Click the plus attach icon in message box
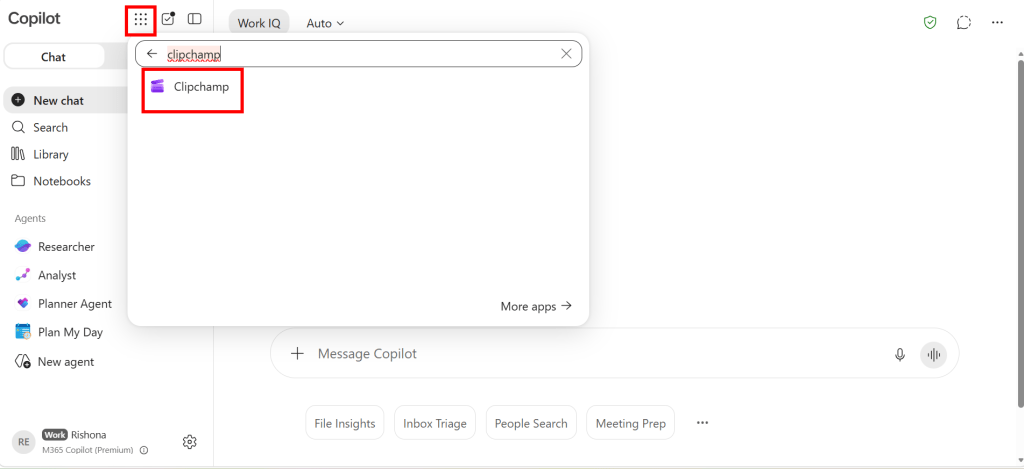This screenshot has height=469, width=1024. [x=297, y=353]
